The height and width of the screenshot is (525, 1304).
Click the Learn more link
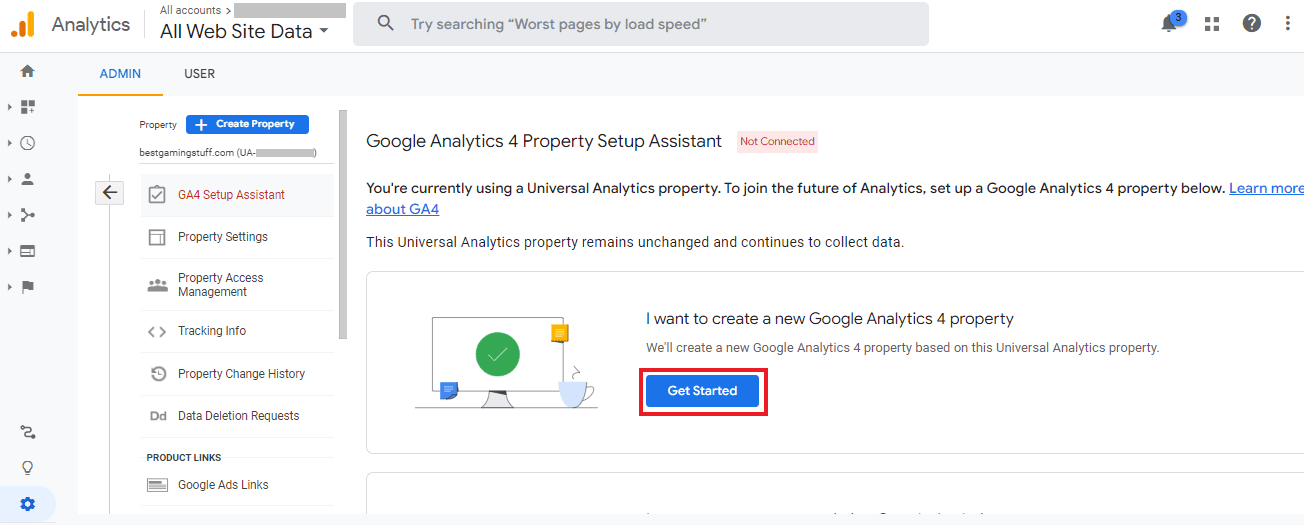(x=1266, y=188)
